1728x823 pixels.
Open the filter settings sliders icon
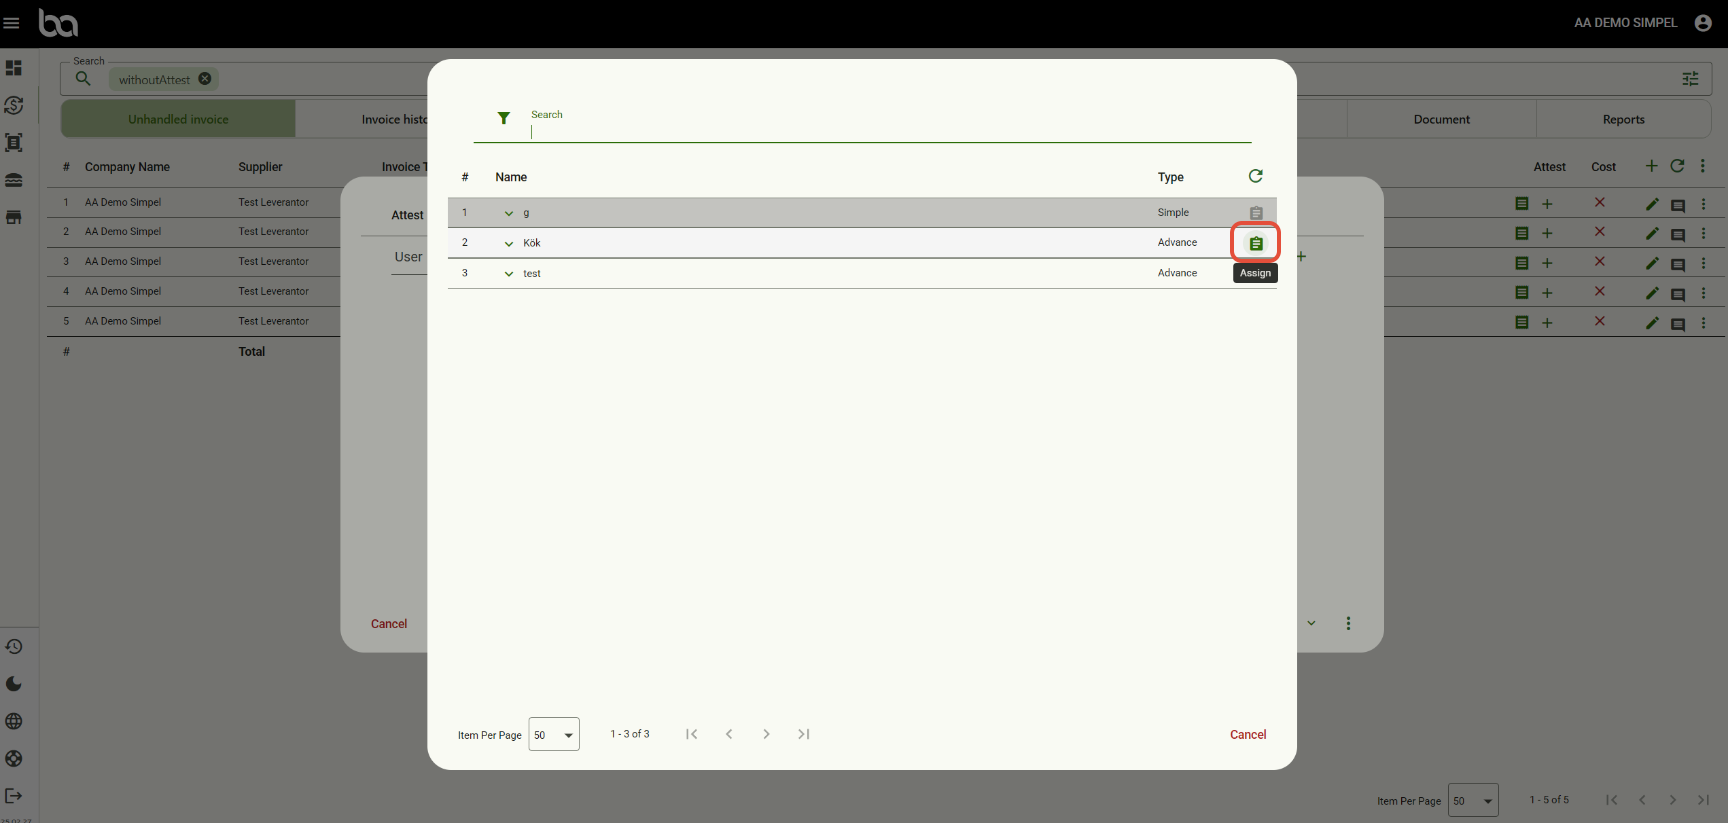pos(1690,79)
